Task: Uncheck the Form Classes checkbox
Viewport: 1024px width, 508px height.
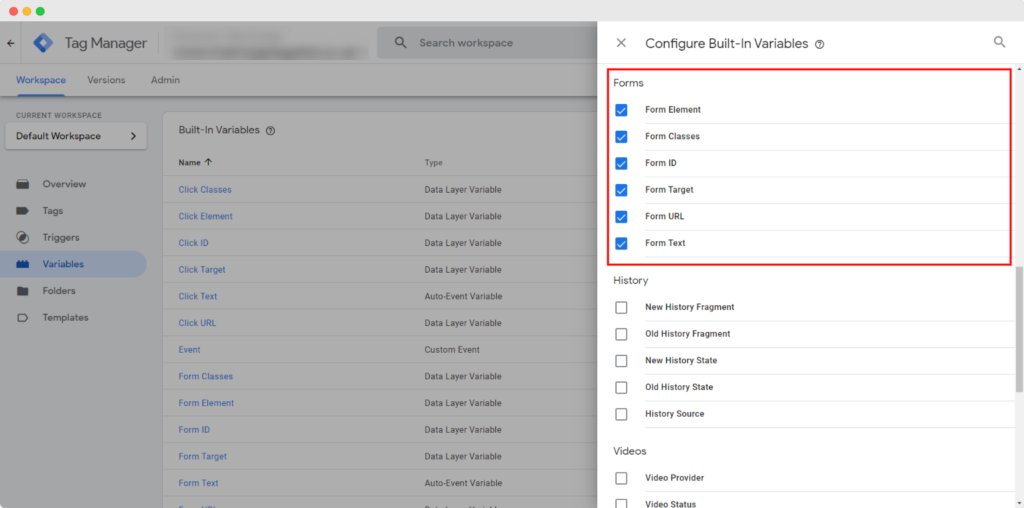Action: tap(621, 137)
